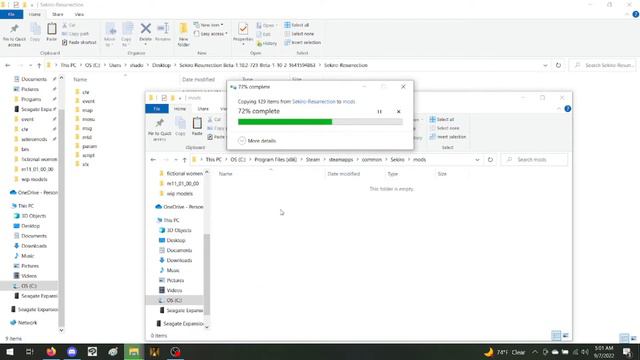640x360 pixels.
Task: Open File tab in mods window
Action: 157,109
